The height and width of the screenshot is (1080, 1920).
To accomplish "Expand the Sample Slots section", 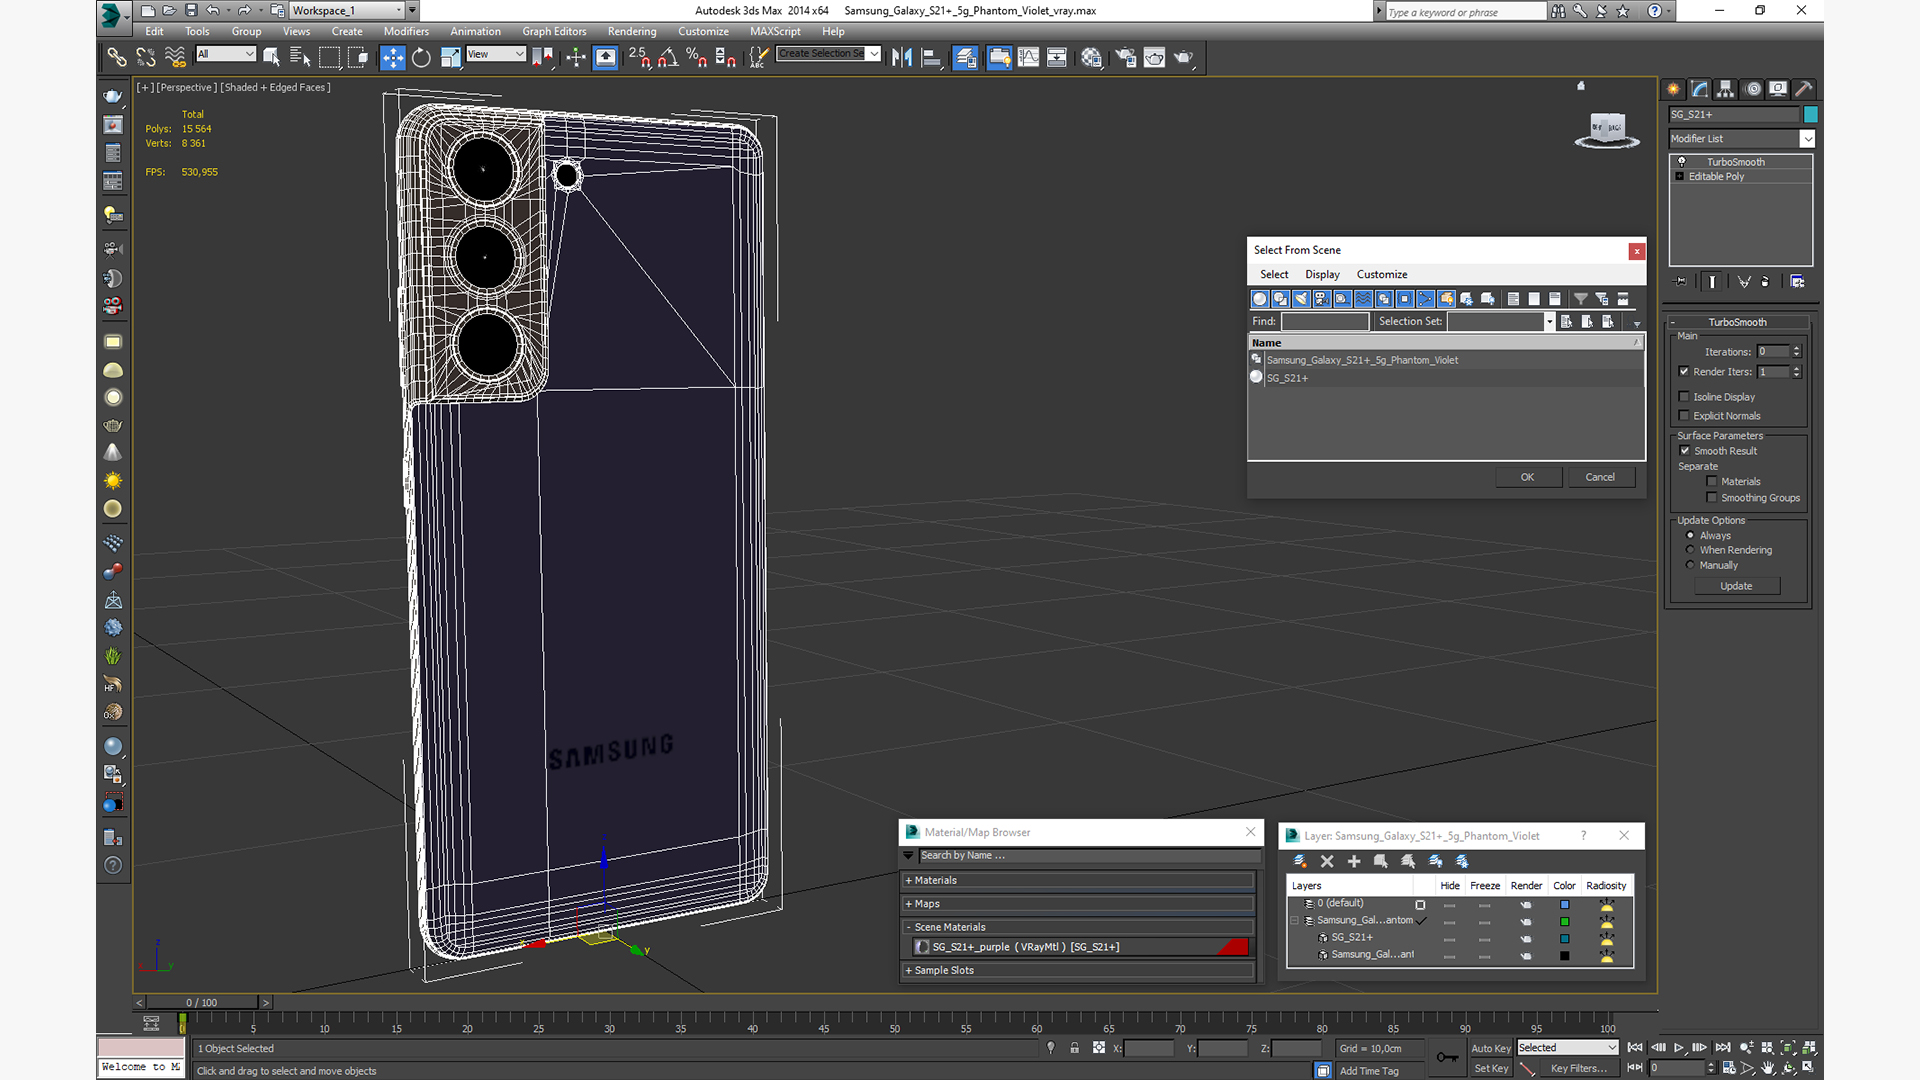I will (x=943, y=971).
